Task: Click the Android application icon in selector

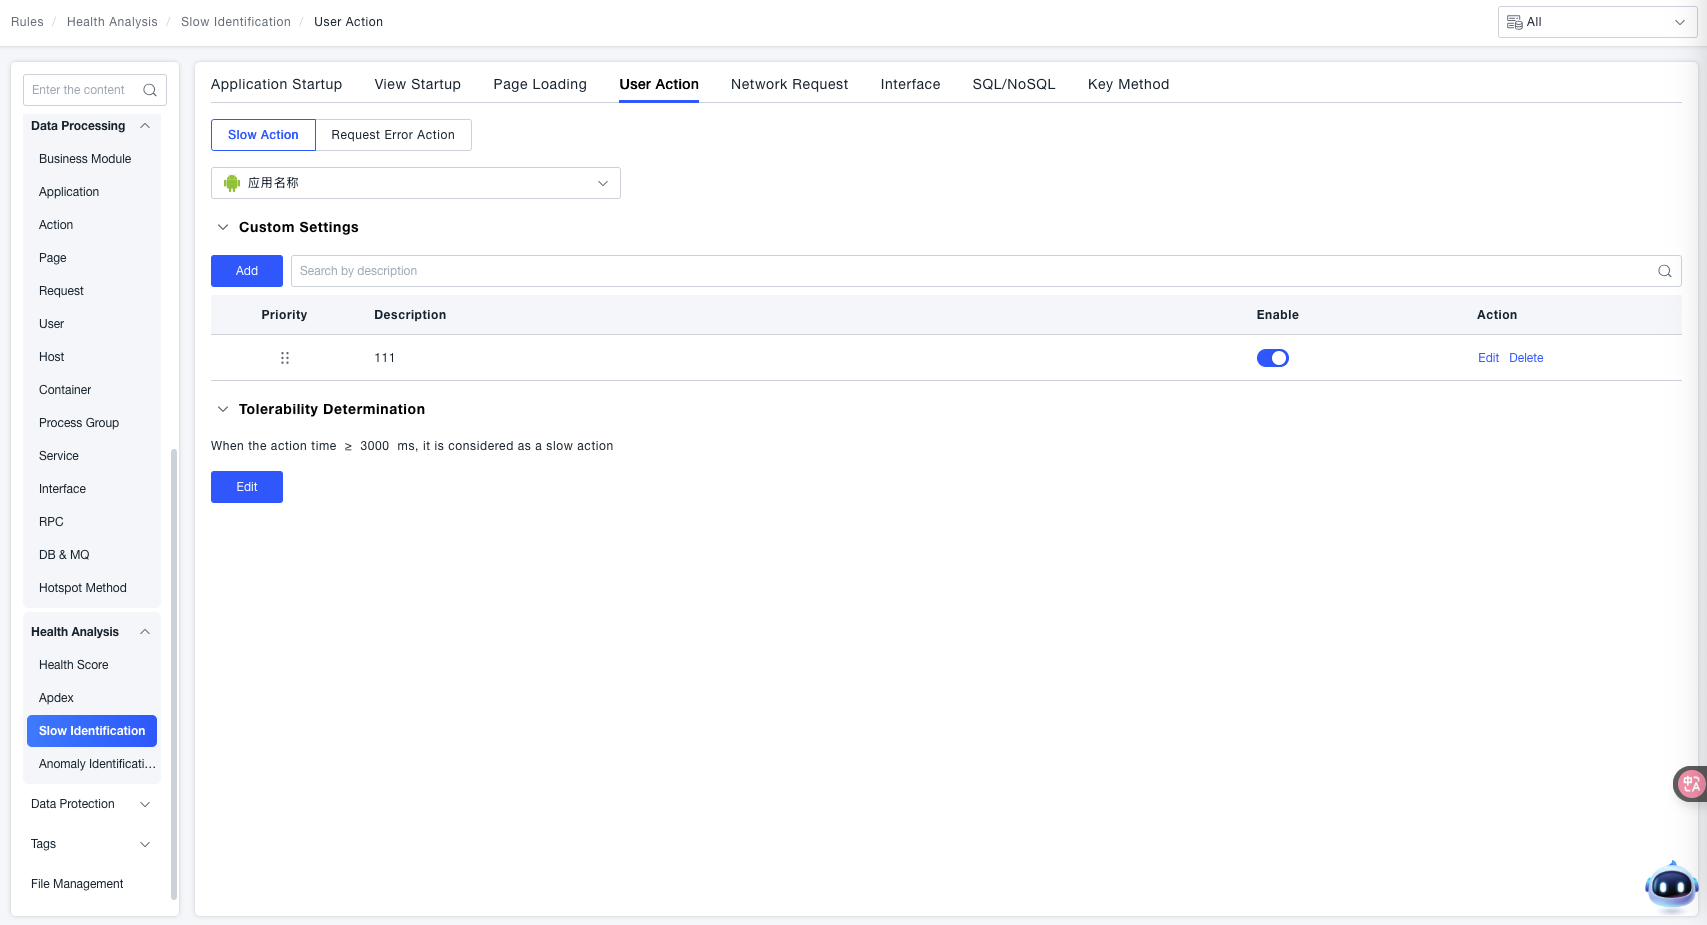Action: point(232,183)
